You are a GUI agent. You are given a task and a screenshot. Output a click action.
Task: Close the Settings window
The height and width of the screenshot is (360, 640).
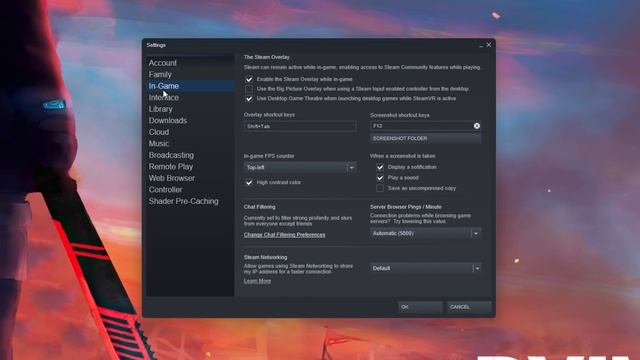[x=489, y=45]
